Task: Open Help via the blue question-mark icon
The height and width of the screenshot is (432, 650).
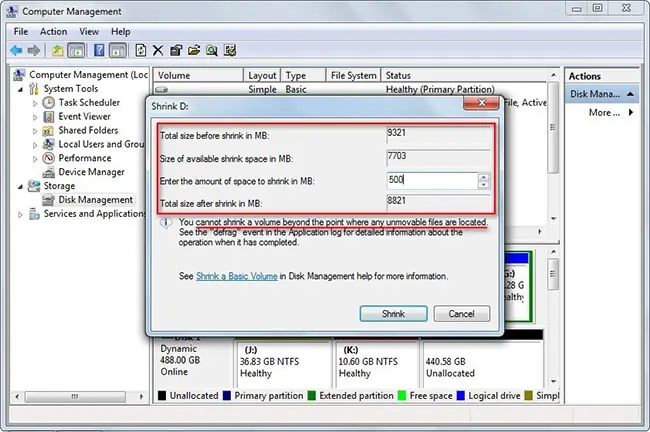Action: tap(99, 50)
